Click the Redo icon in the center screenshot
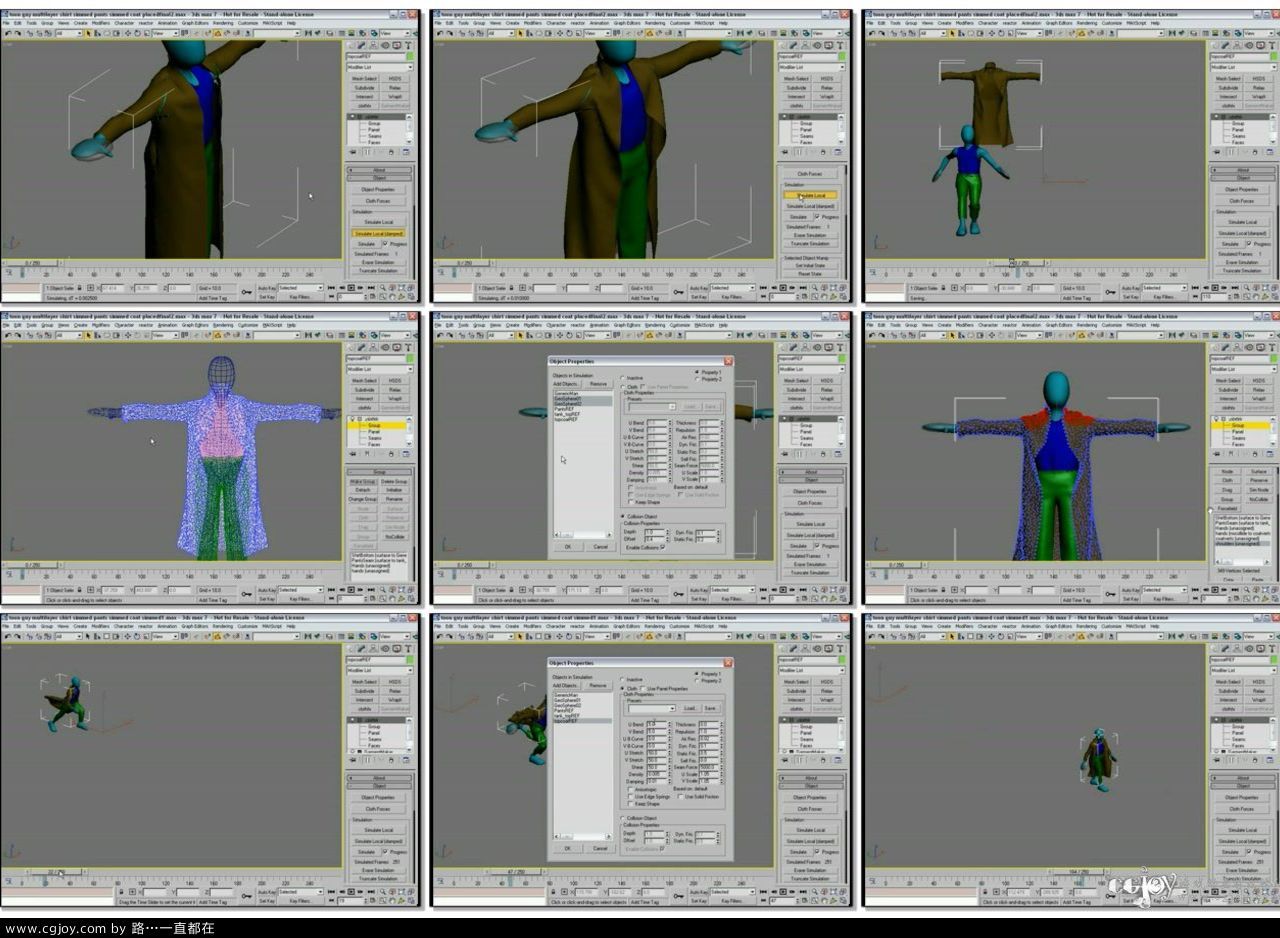Viewport: 1280px width, 938px height. tap(449, 335)
